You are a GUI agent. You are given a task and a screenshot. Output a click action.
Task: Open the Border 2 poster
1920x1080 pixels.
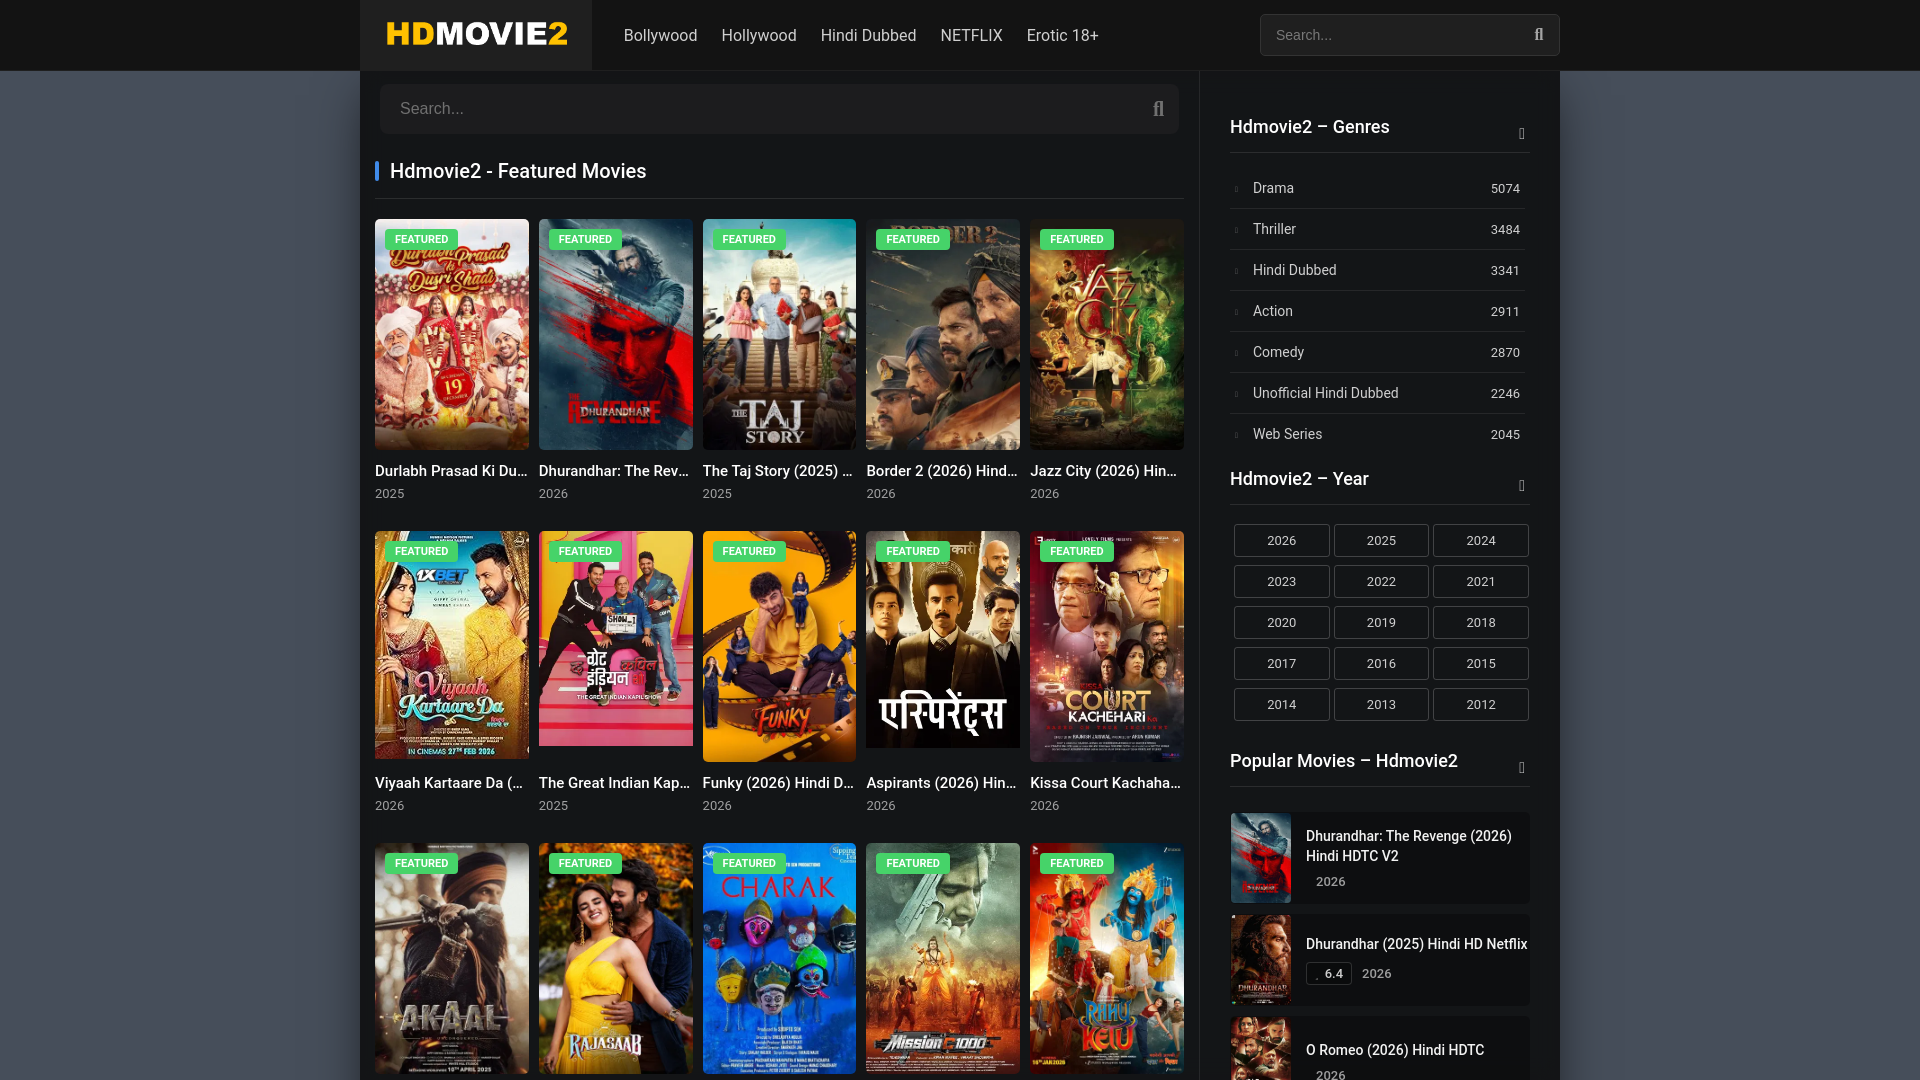point(943,334)
